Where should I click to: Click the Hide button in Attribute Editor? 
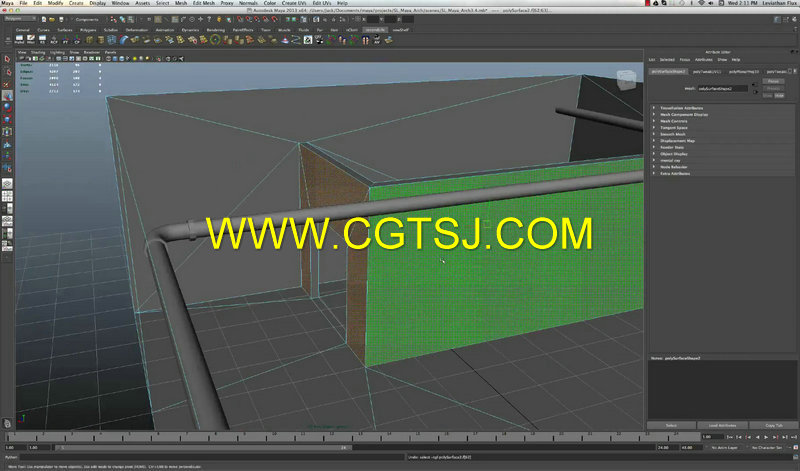pos(779,95)
